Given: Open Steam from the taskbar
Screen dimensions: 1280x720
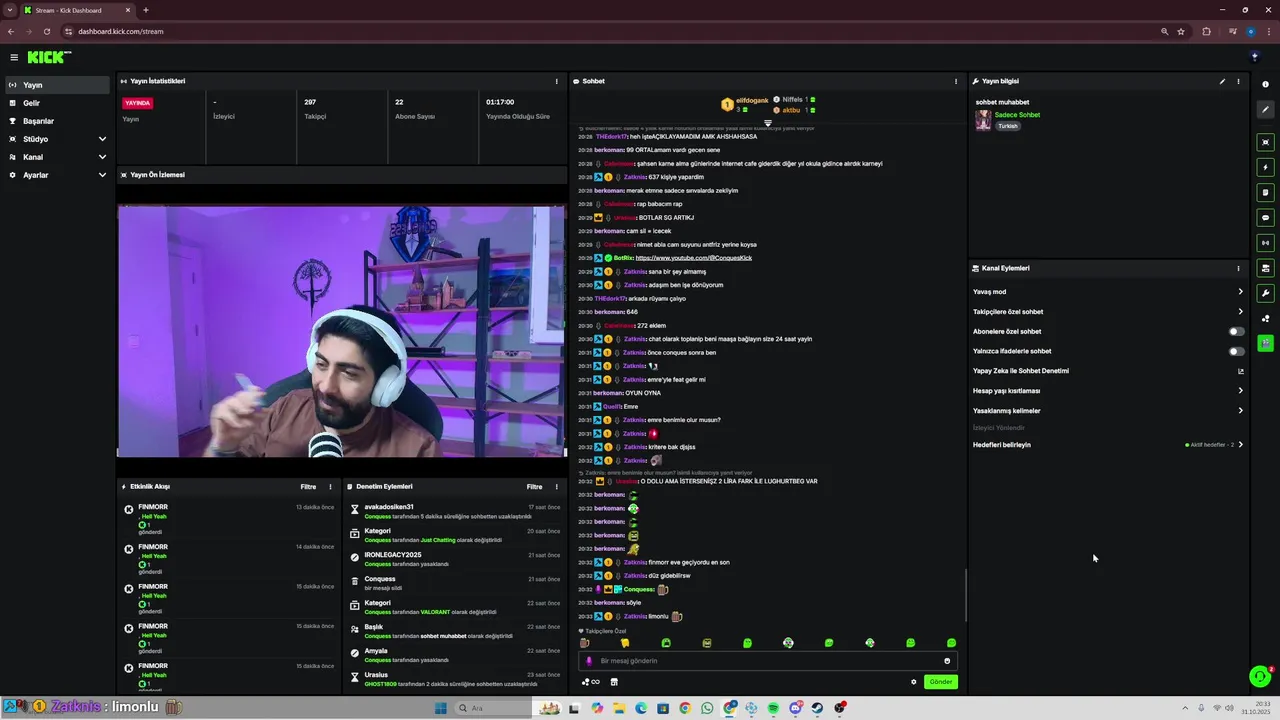Looking at the screenshot, I should [x=817, y=708].
